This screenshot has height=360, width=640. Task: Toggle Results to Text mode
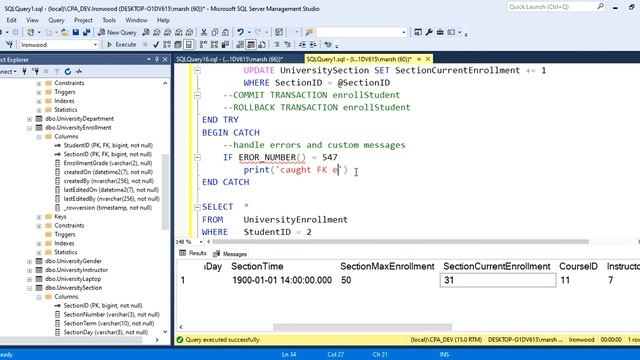240,44
